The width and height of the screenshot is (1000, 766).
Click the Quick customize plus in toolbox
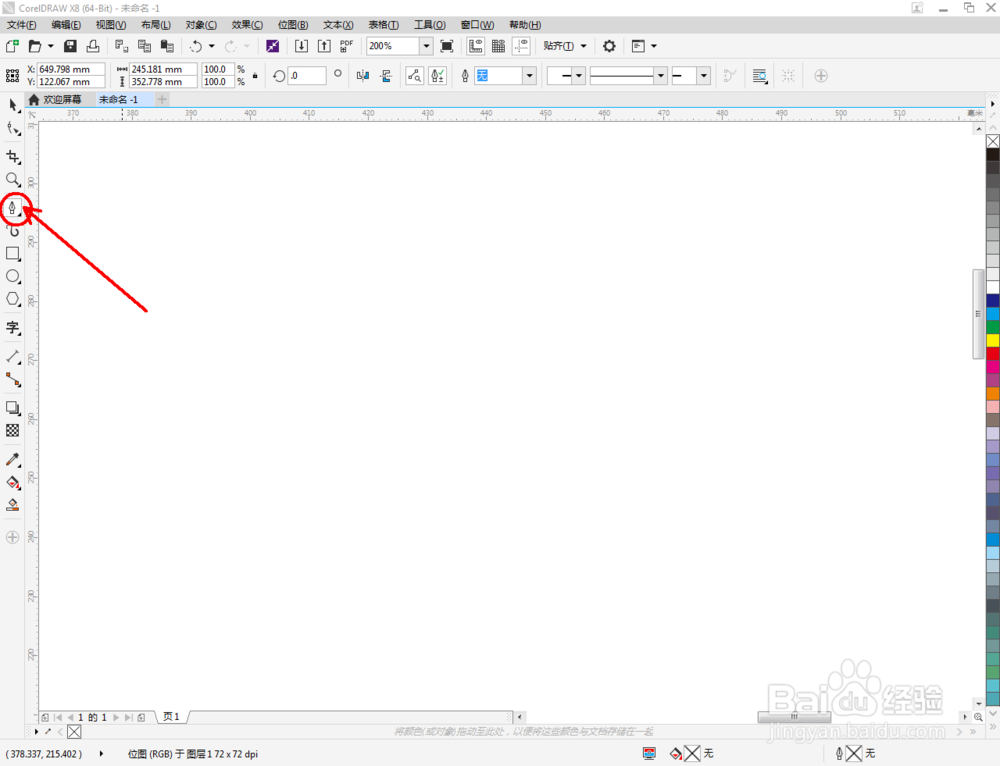[x=12, y=538]
